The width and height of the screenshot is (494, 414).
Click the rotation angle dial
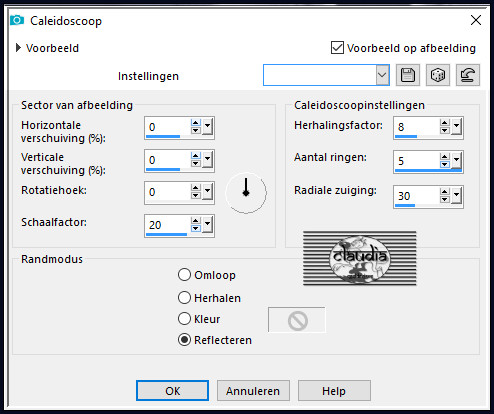[246, 193]
